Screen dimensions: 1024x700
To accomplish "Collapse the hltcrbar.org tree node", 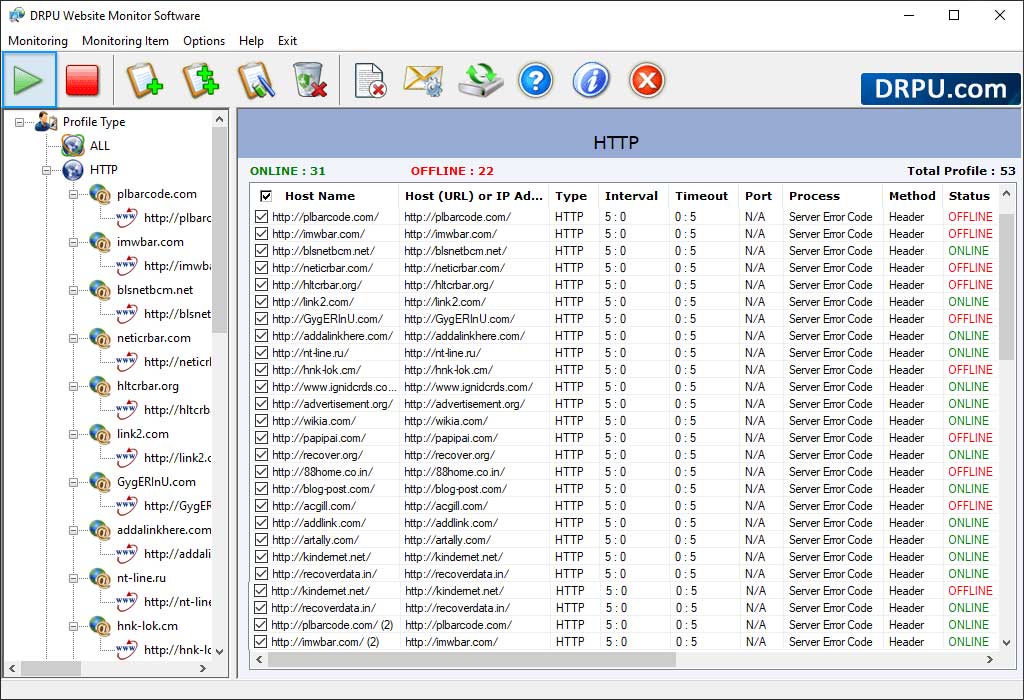I will pos(73,387).
